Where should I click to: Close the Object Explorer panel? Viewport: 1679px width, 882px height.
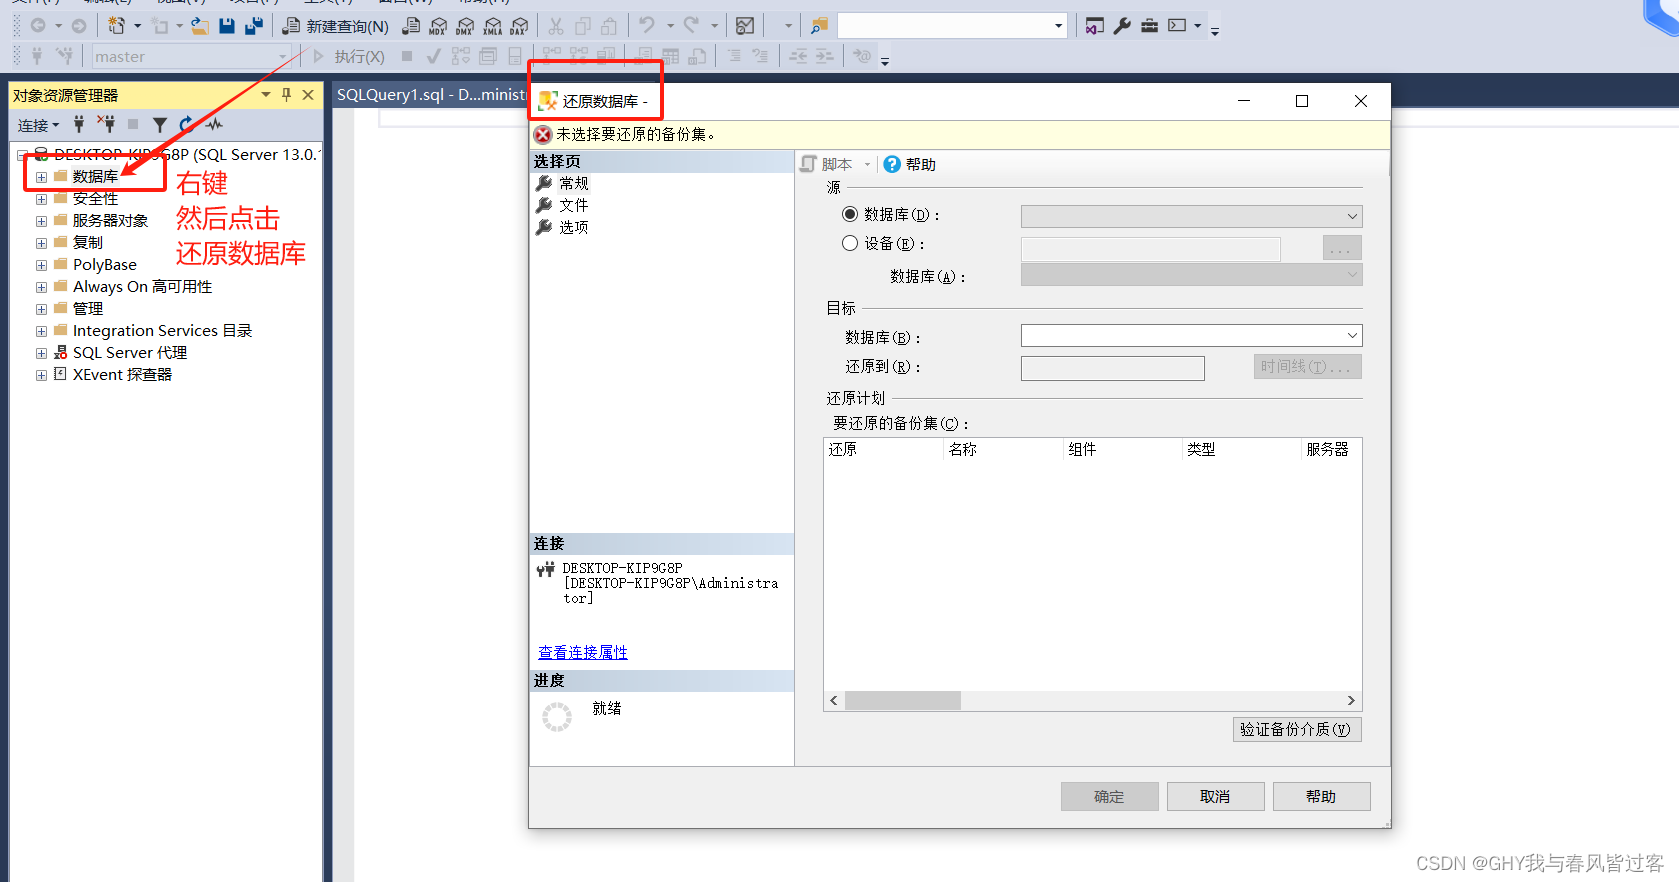click(x=308, y=95)
